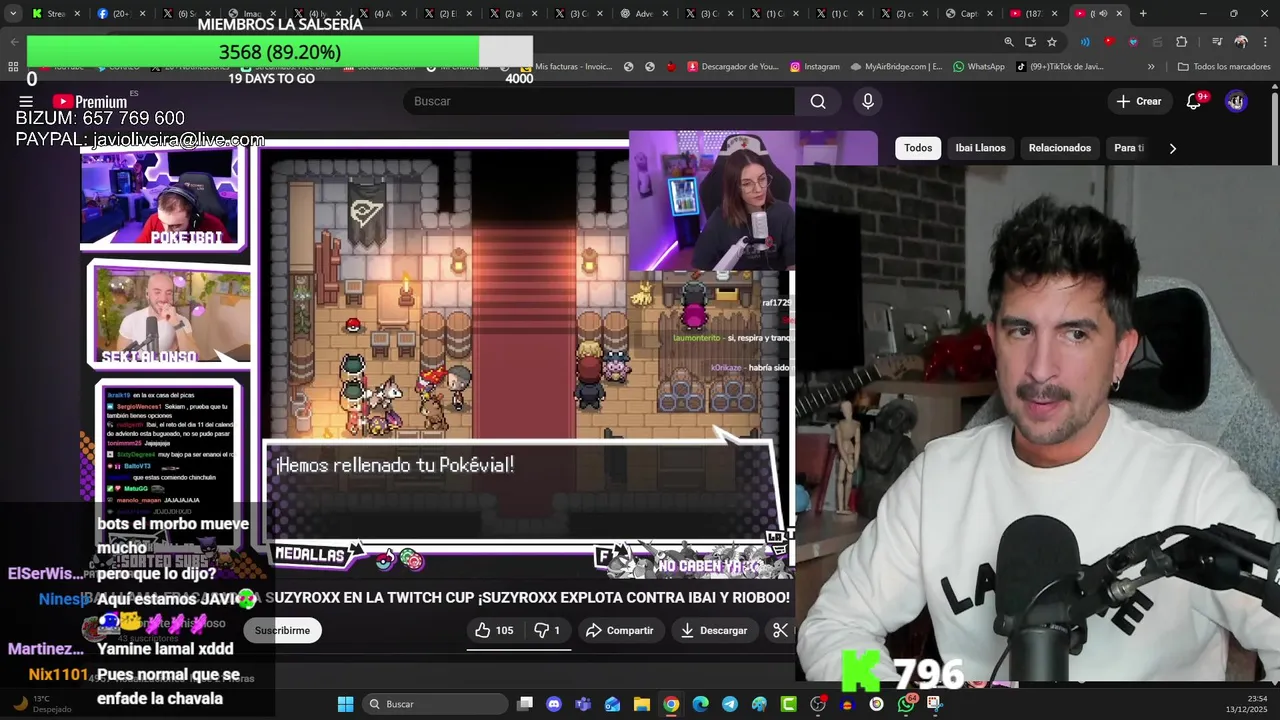Screen dimensions: 1280x720
Task: Open YouTube notifications bell
Action: 1193,101
